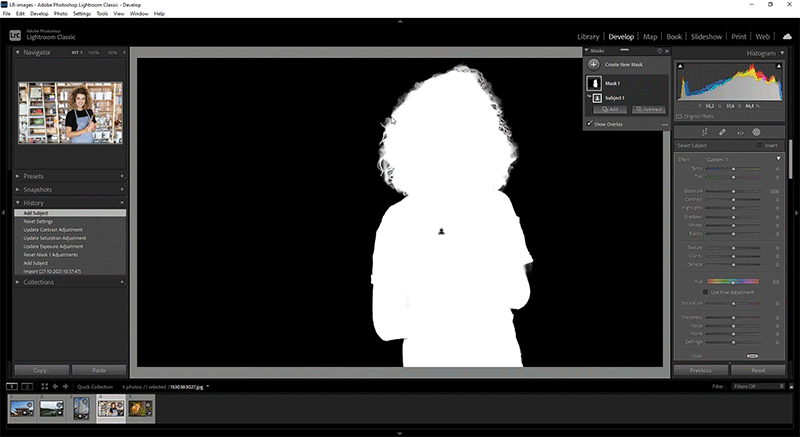
Task: Adjust the Exposure slider handle
Action: [x=733, y=190]
